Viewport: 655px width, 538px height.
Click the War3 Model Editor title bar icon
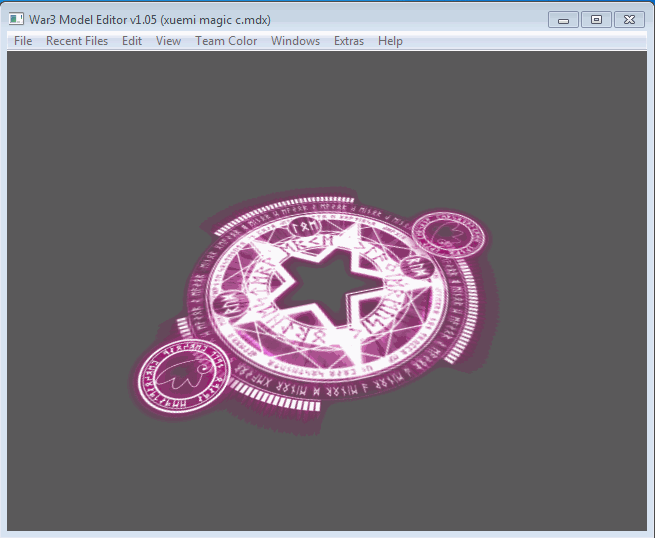click(x=16, y=19)
